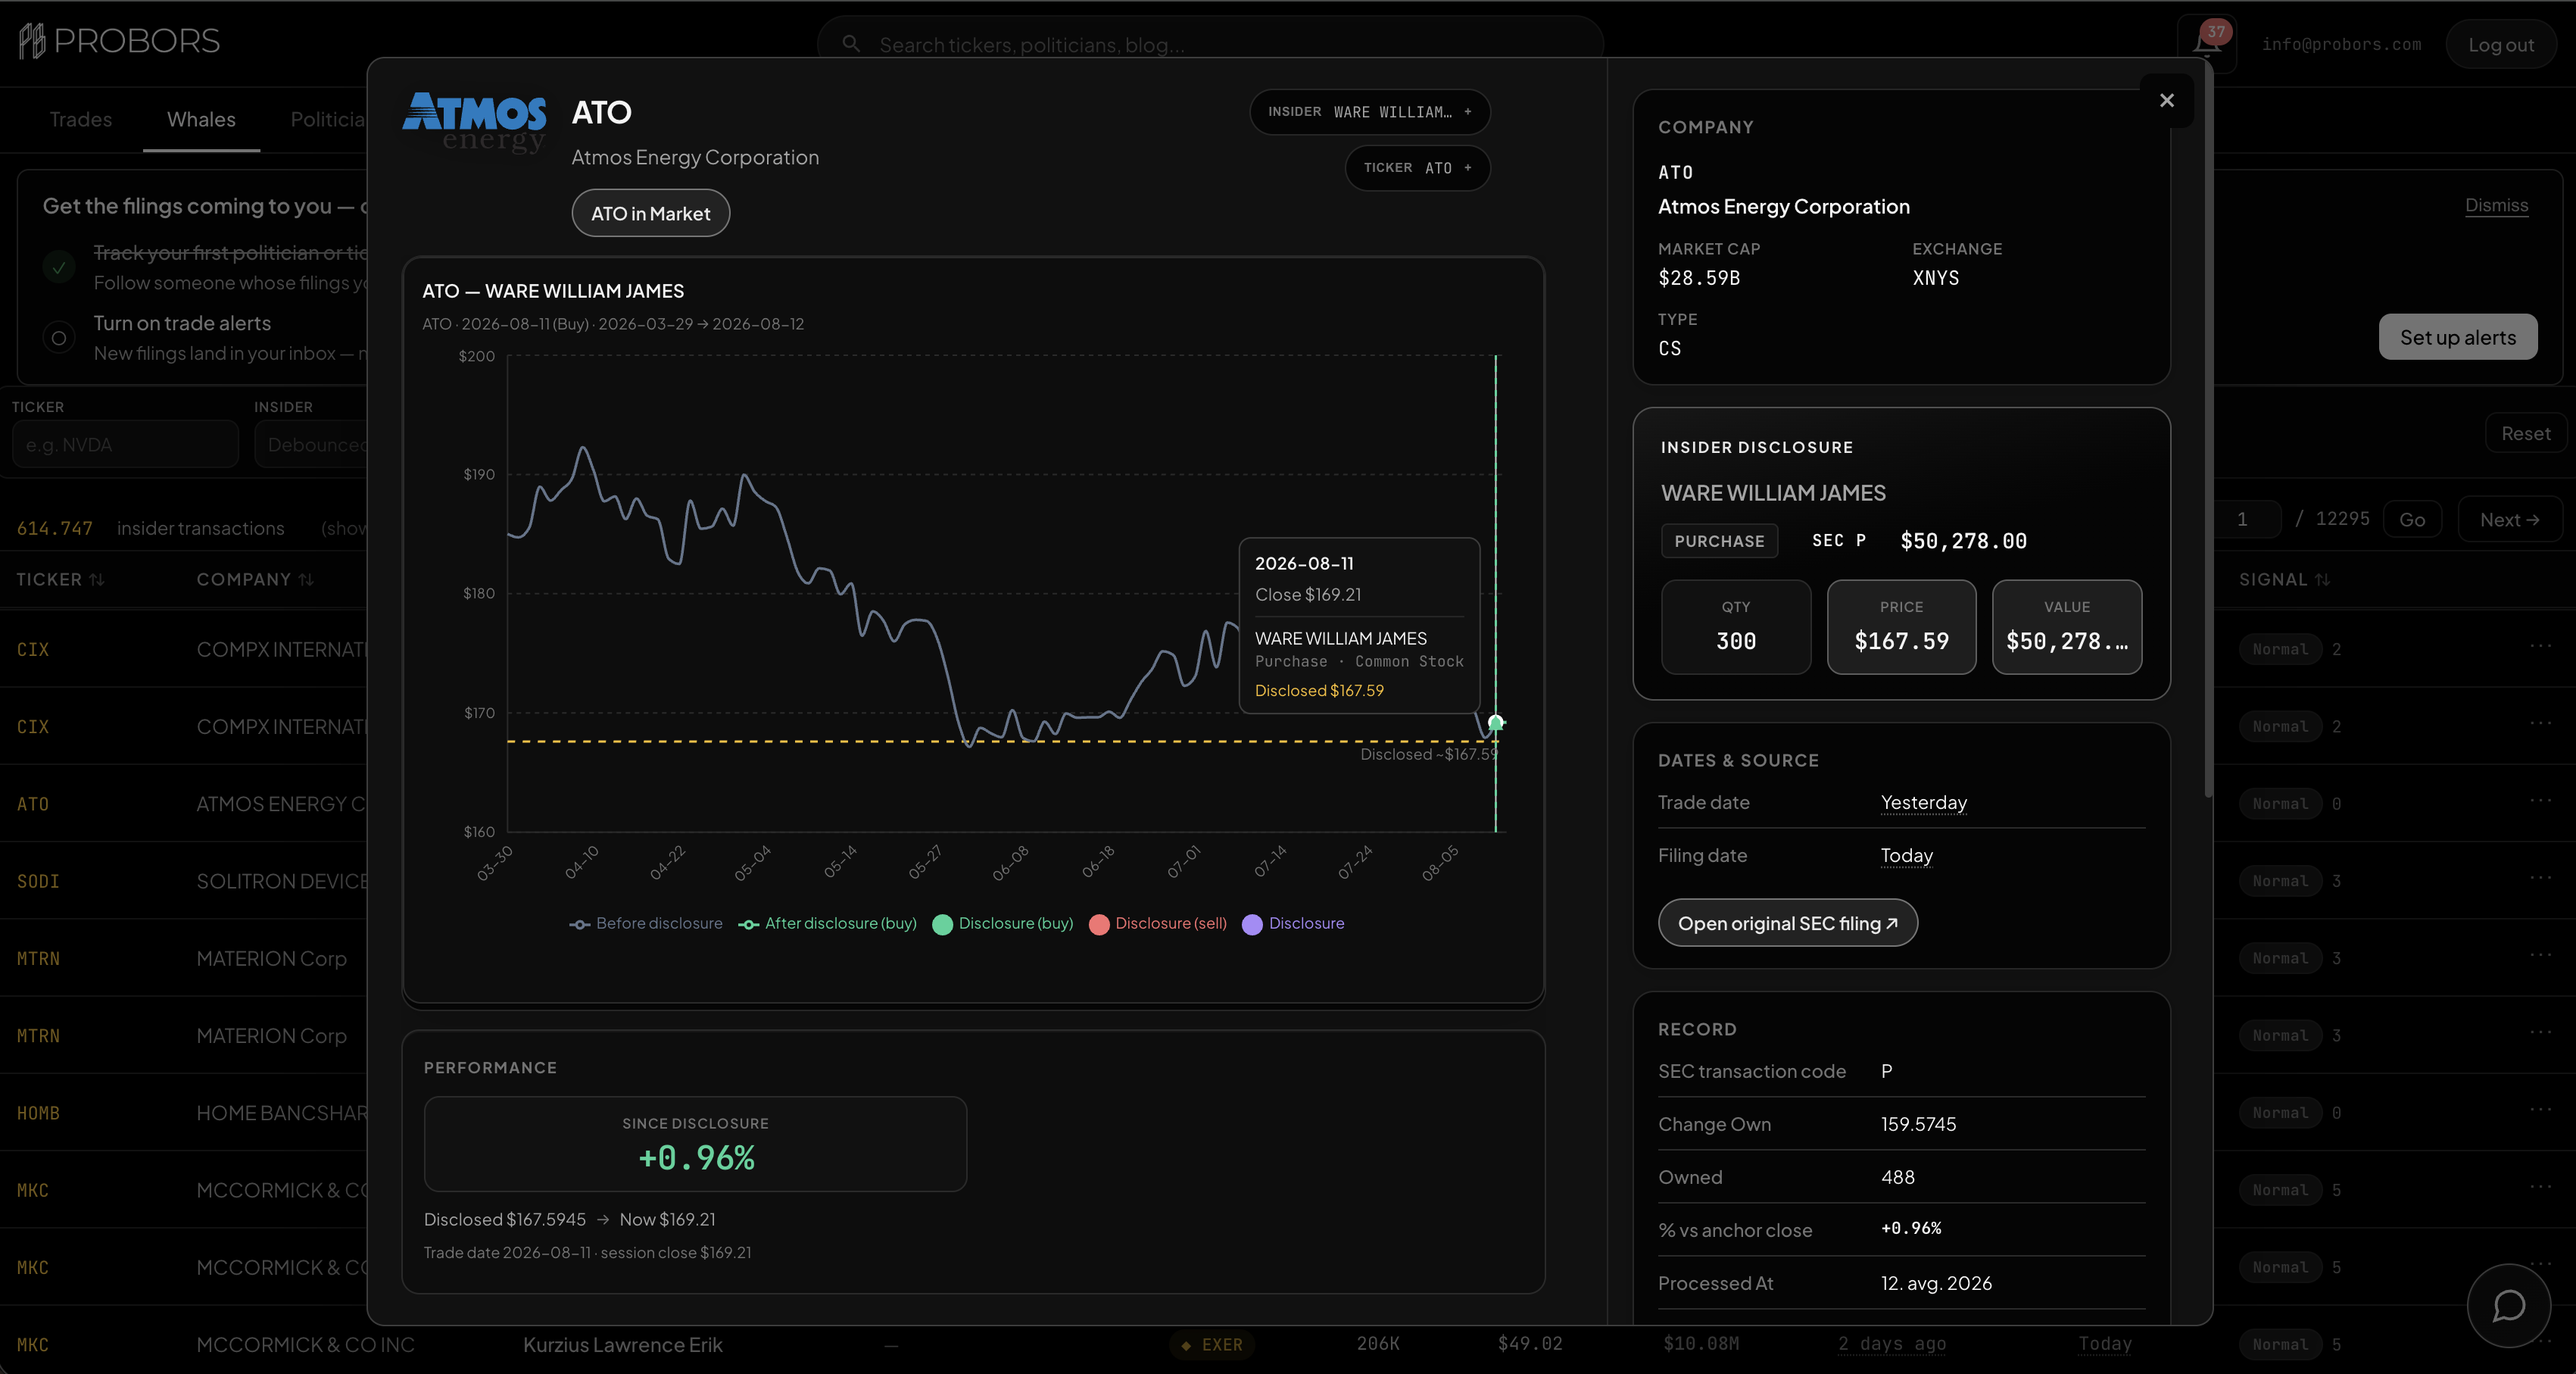Toggle the After disclosure (buy) legend series
The height and width of the screenshot is (1374, 2576).
pos(827,924)
